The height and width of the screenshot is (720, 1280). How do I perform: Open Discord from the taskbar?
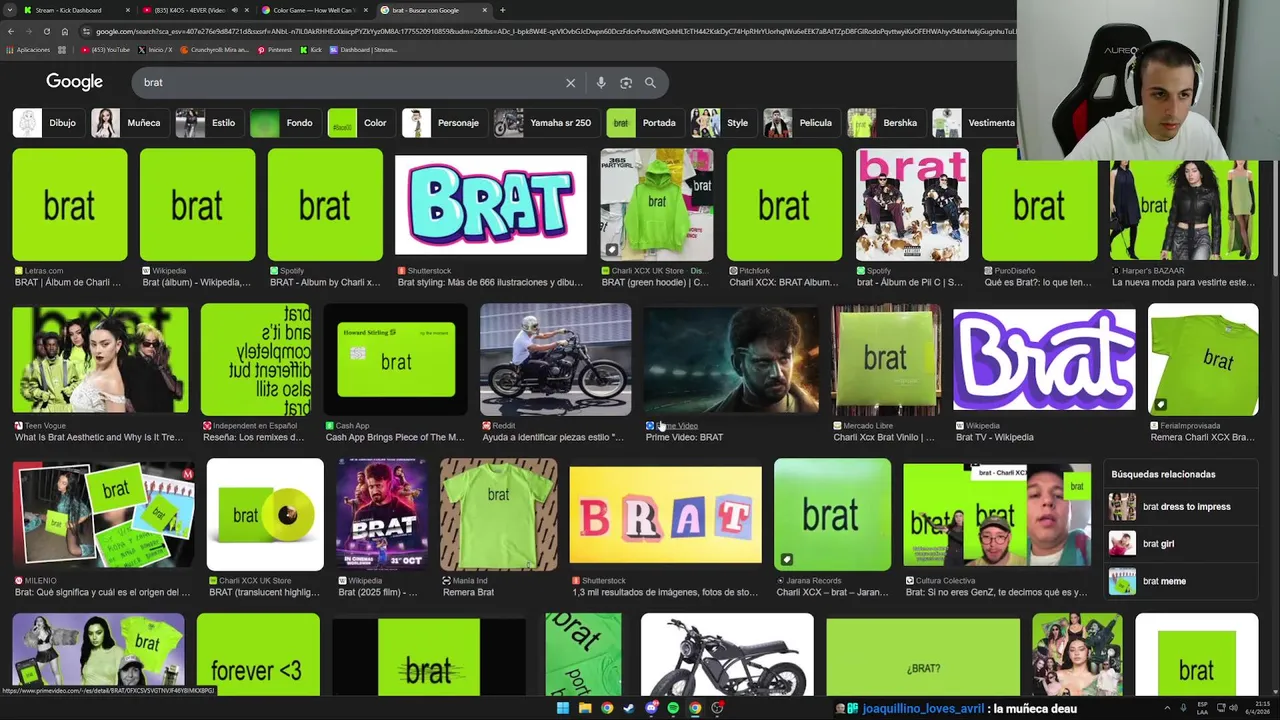coord(651,708)
